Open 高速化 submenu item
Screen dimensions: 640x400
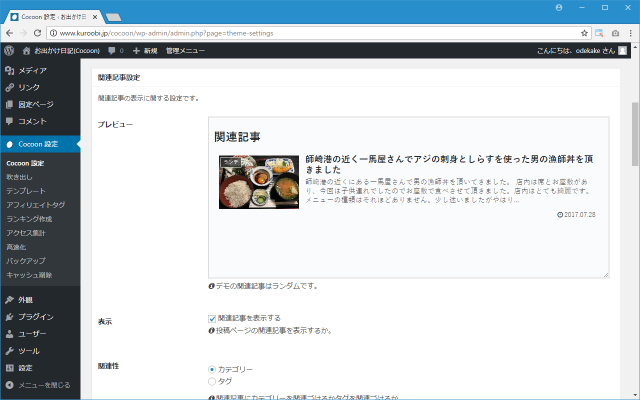coord(16,247)
